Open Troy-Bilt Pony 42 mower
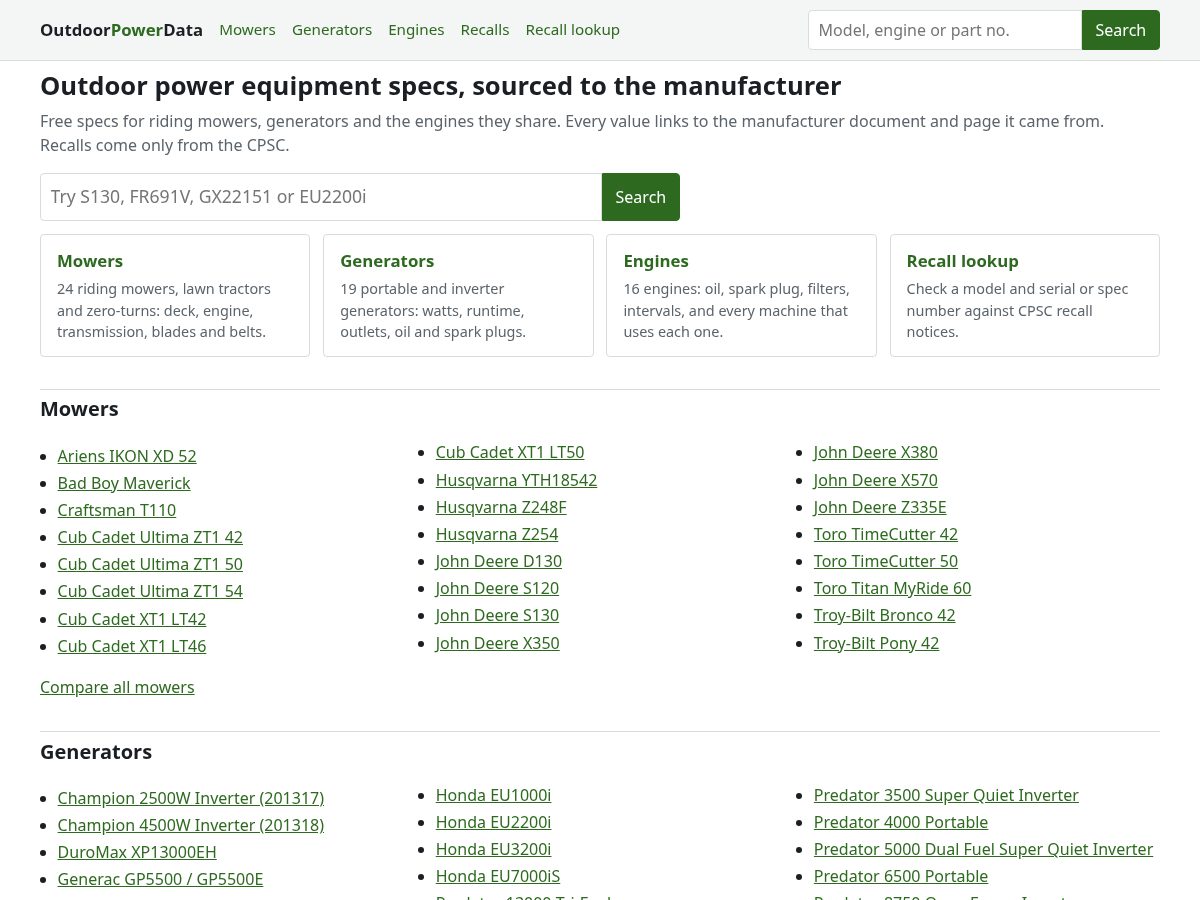This screenshot has height=900, width=1200. point(877,643)
